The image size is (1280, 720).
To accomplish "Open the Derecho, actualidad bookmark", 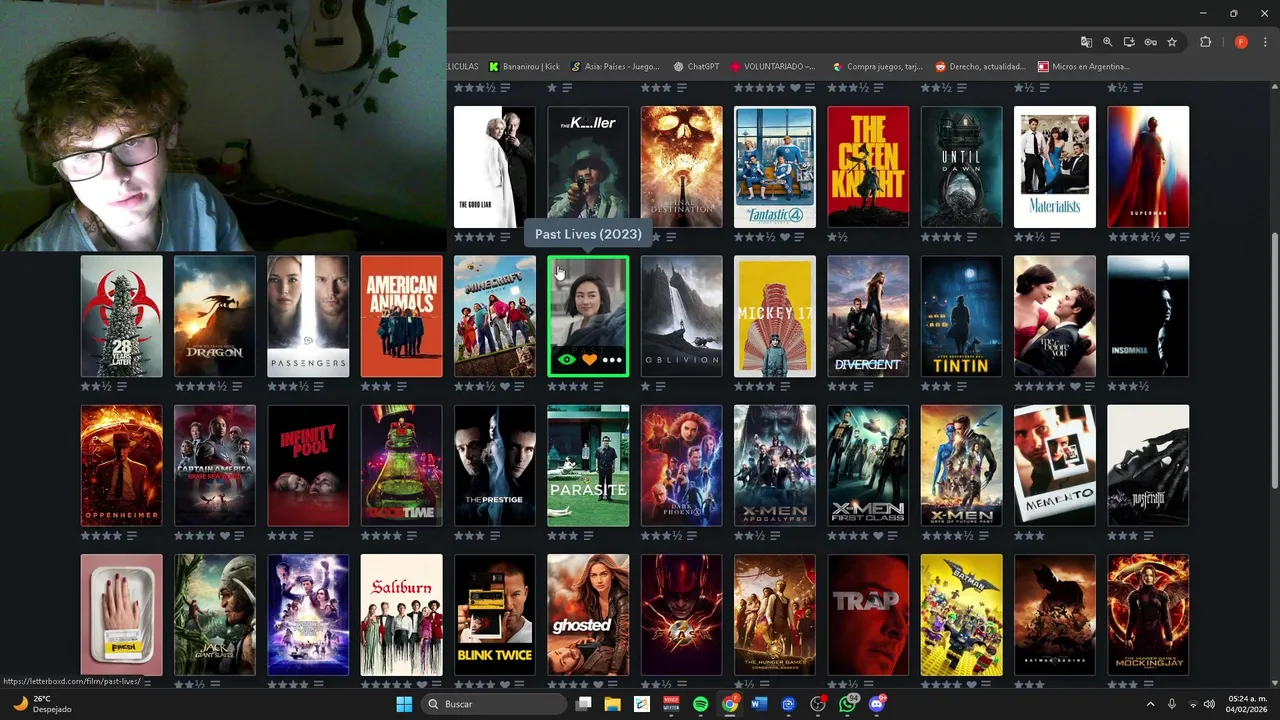I will (x=981, y=67).
